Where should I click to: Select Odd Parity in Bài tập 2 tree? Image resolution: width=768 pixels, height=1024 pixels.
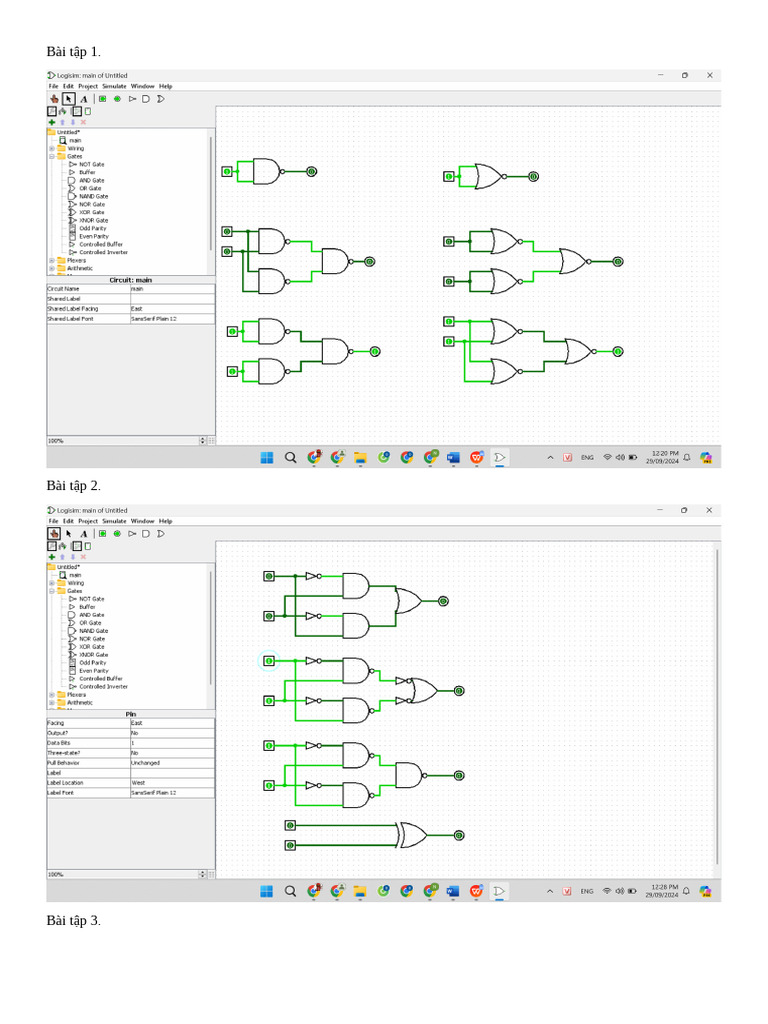(93, 662)
